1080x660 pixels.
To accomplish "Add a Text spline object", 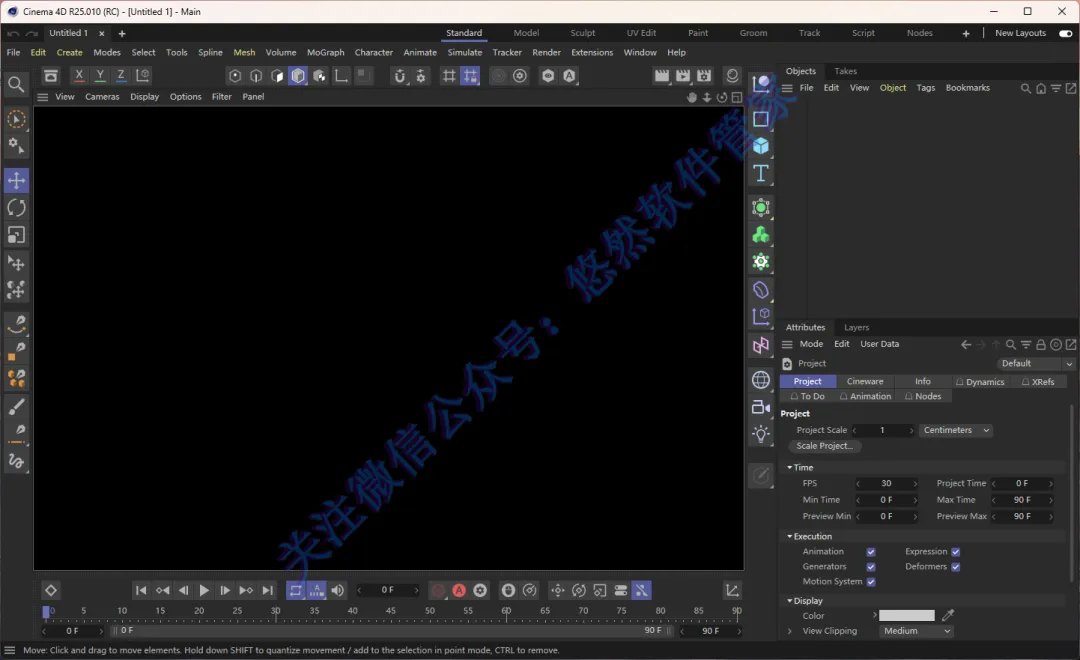I will pyautogui.click(x=760, y=174).
